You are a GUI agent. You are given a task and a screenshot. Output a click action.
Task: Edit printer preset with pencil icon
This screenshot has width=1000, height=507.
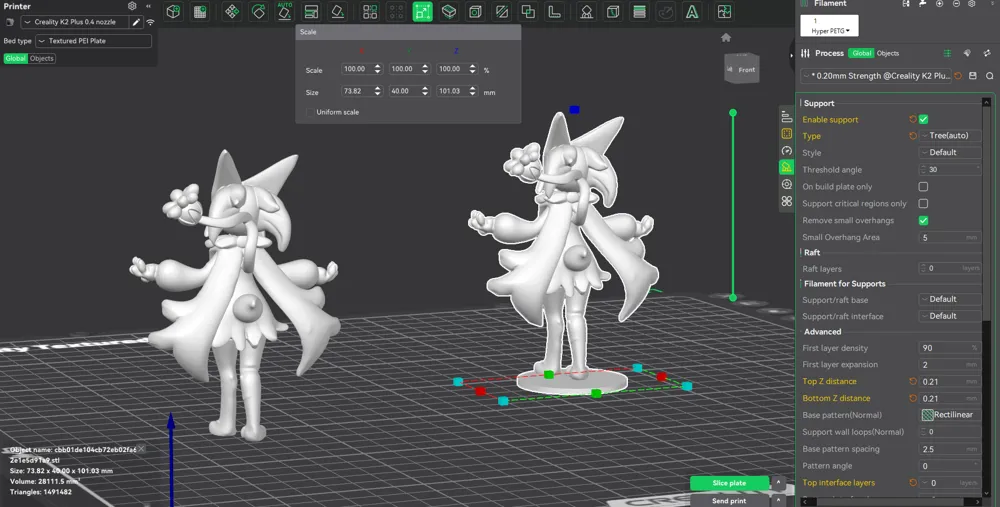(136, 22)
